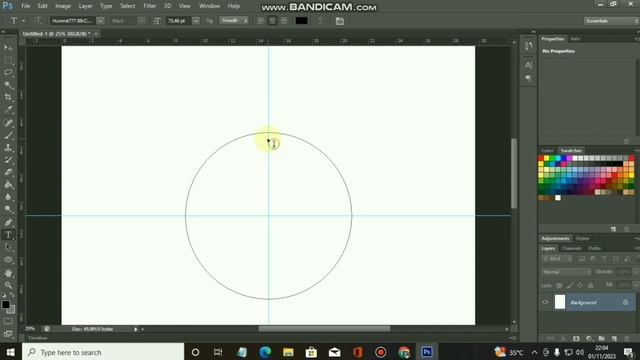This screenshot has height=360, width=640.
Task: Select the Eraser tool
Action: [8, 172]
